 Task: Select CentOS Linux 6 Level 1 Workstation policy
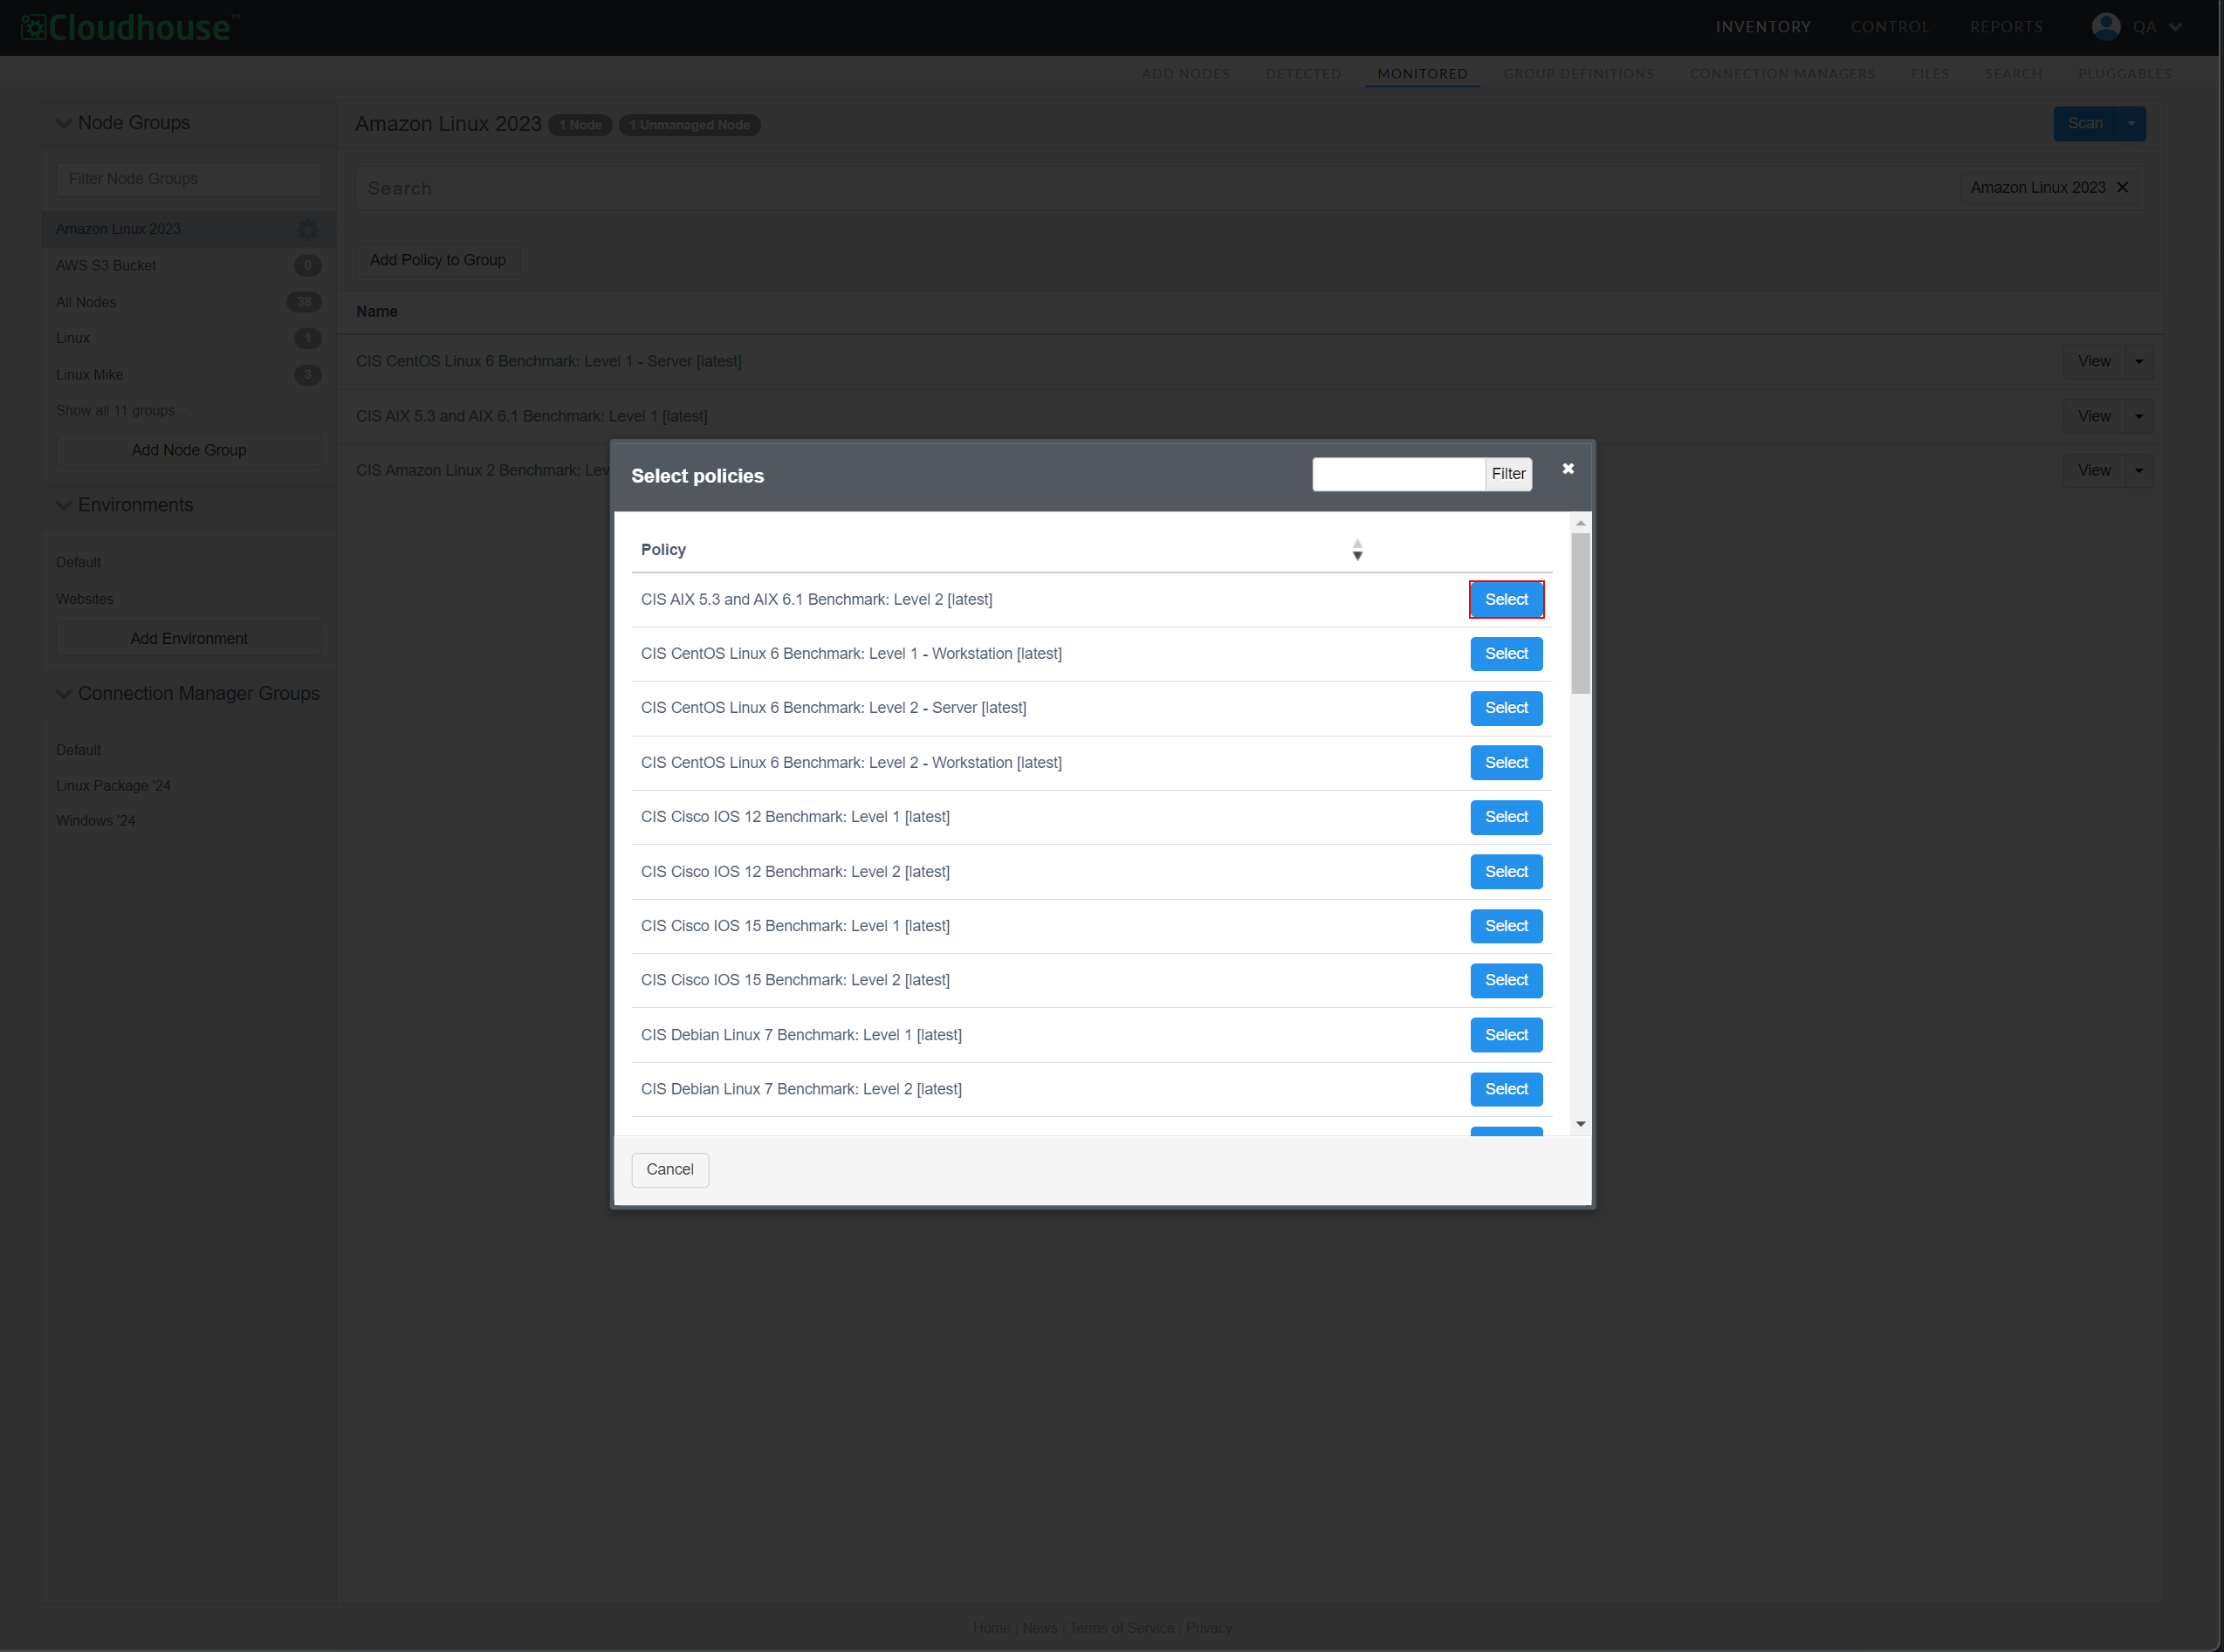click(x=1506, y=654)
